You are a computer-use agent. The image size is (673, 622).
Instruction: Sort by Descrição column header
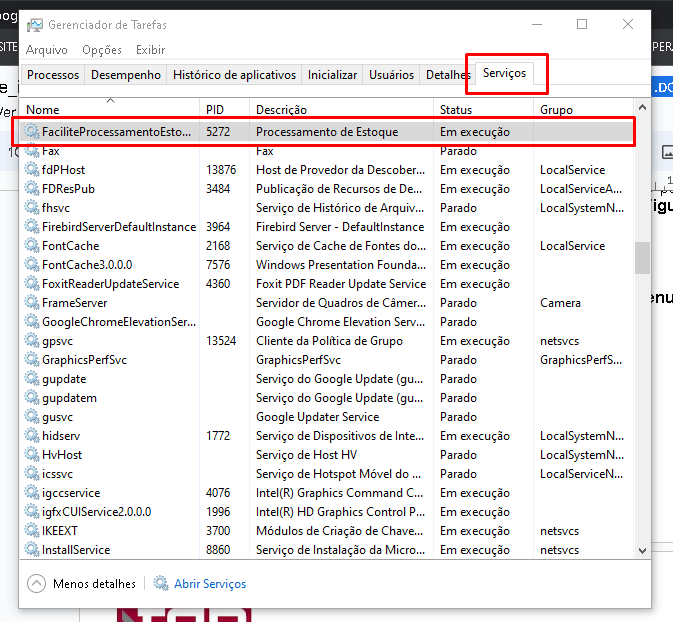coord(341,109)
